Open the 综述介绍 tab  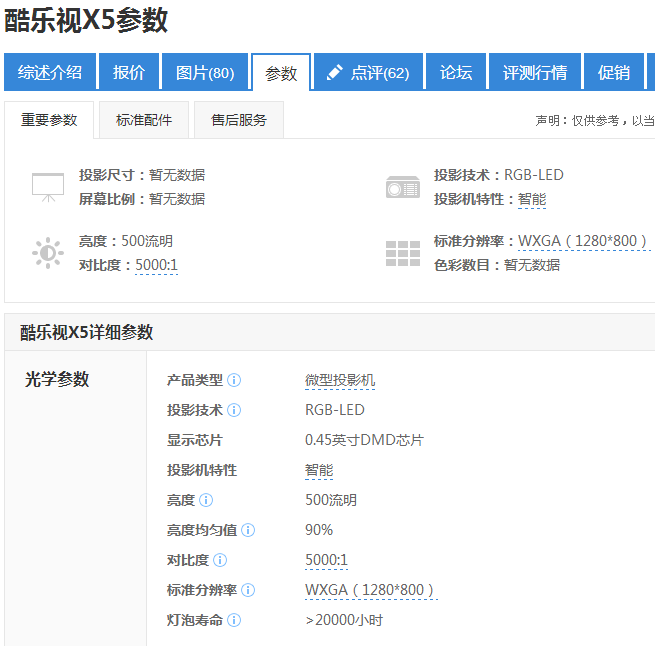[x=50, y=72]
